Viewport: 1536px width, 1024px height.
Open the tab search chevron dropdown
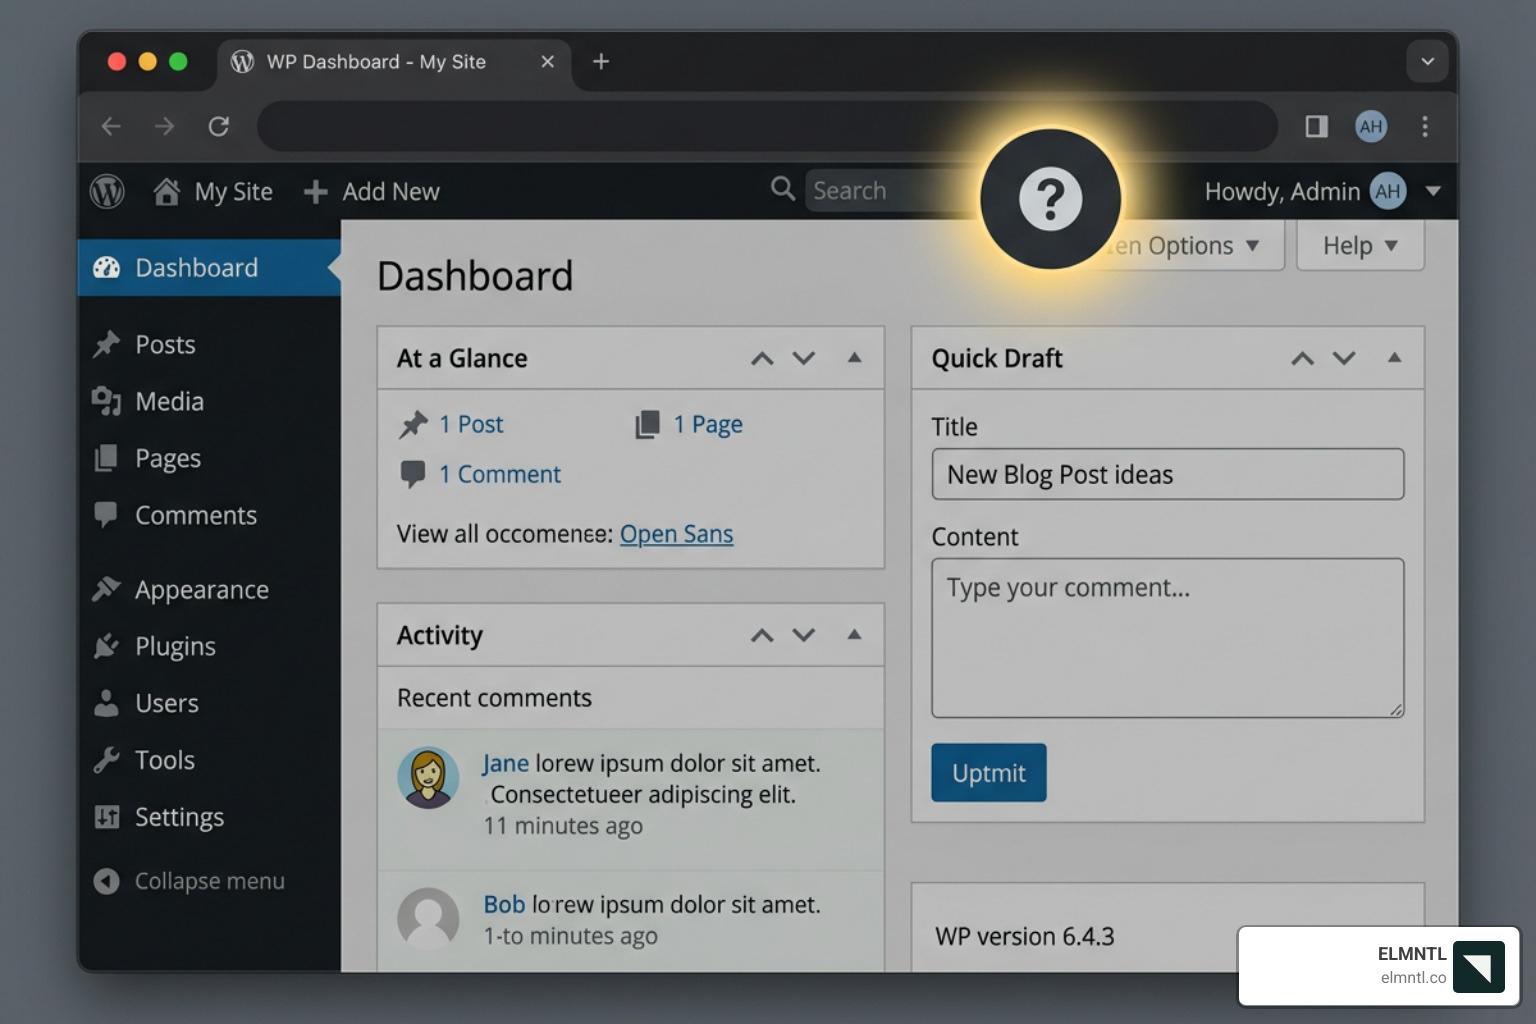point(1427,62)
